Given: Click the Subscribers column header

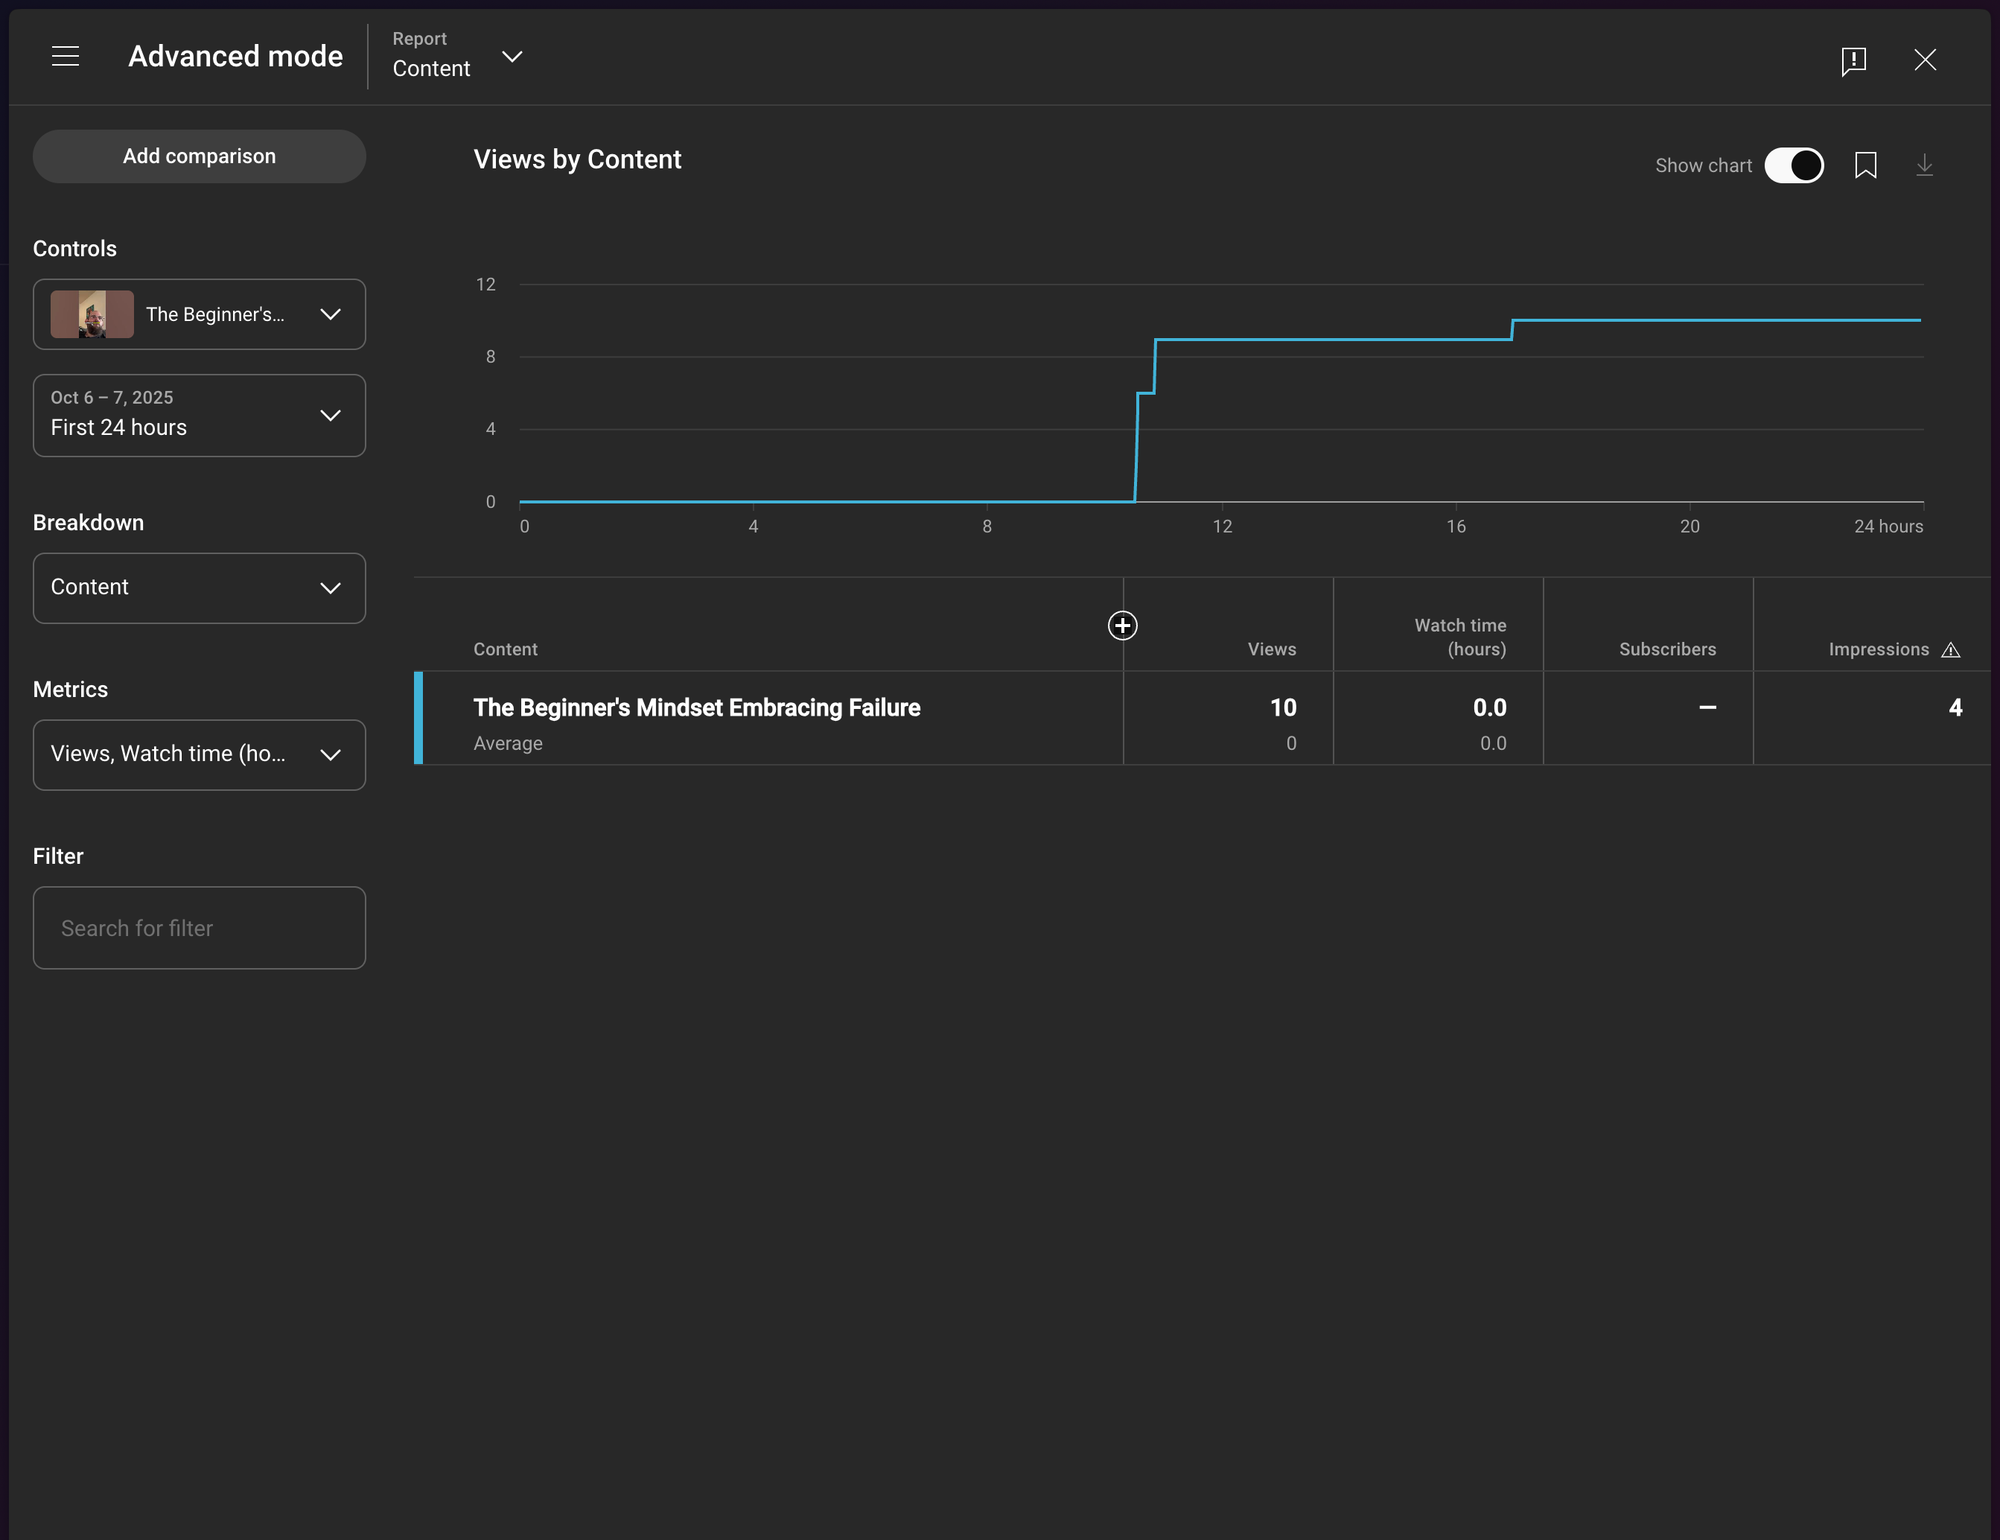Looking at the screenshot, I should click(1666, 650).
